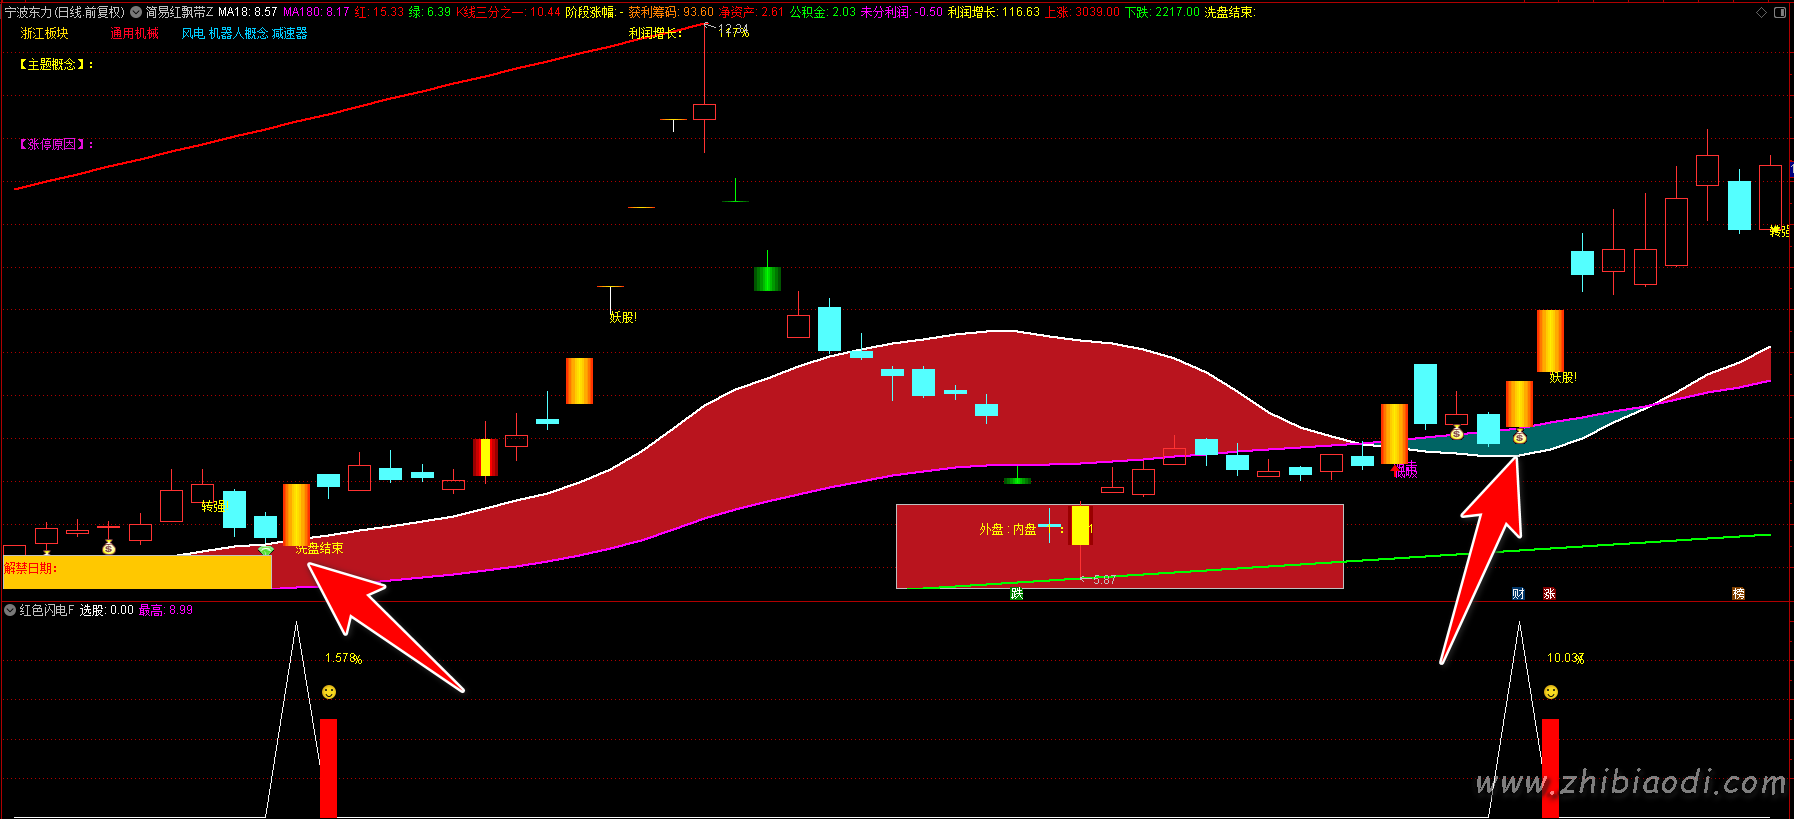1794x819 pixels.
Task: Toggle the side panel icon at top right
Action: pyautogui.click(x=1780, y=12)
